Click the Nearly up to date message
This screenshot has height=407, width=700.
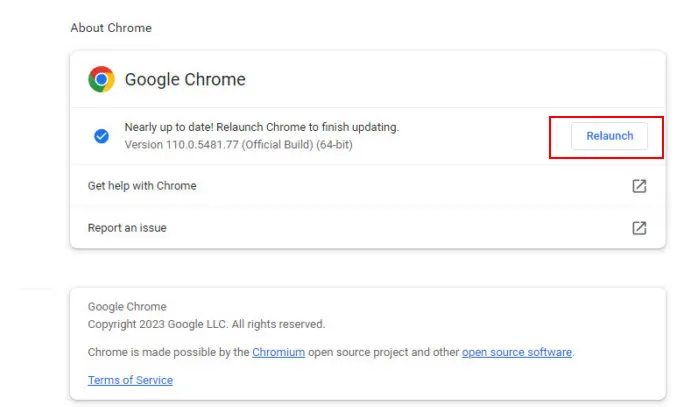click(261, 127)
